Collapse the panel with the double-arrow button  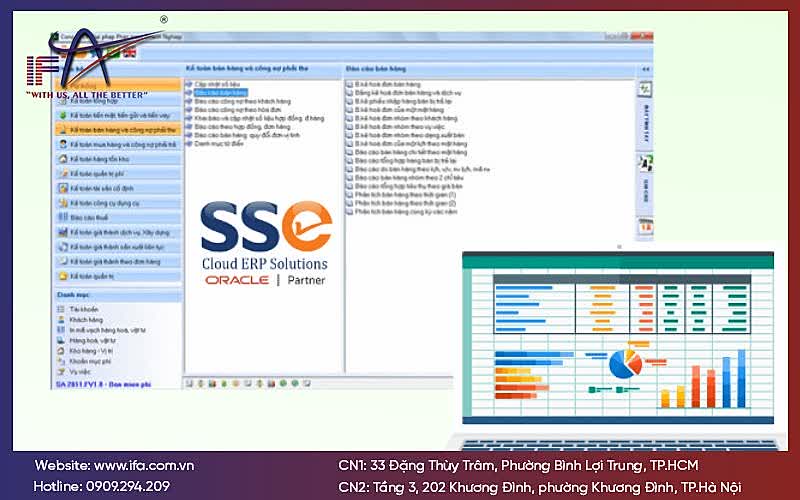646,69
